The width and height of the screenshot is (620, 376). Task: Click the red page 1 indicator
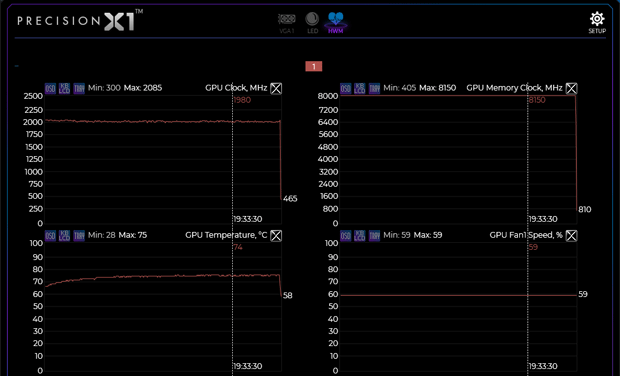(314, 66)
